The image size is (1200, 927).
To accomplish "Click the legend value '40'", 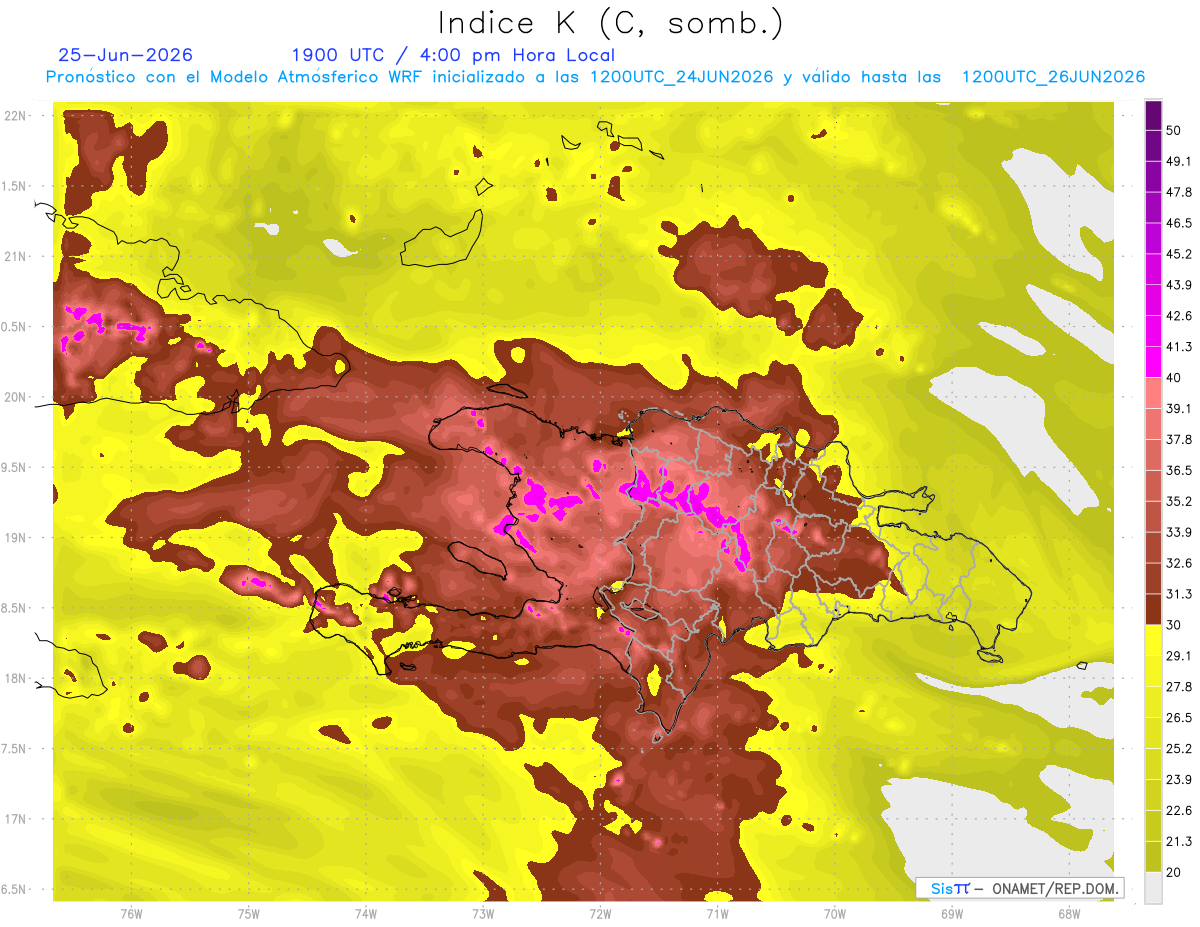I will click(1173, 378).
